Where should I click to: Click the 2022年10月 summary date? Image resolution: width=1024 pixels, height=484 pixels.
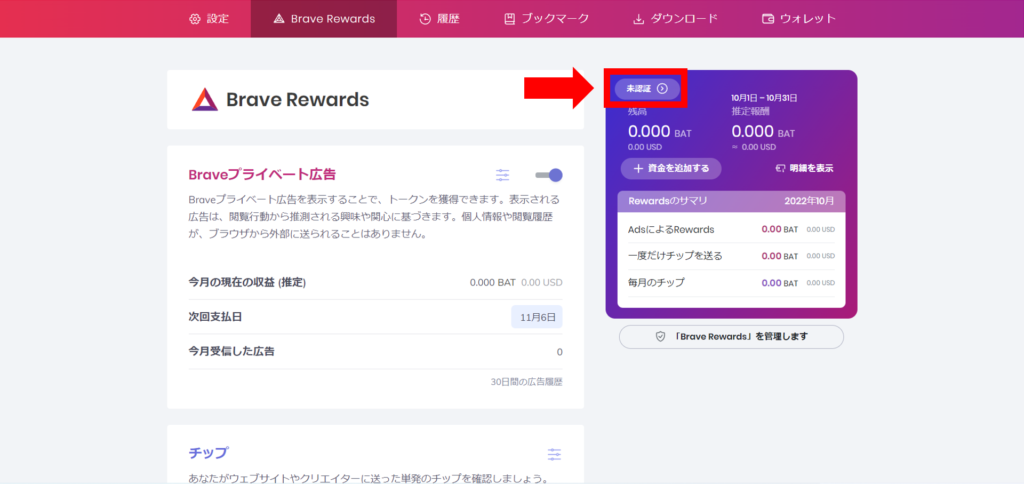pos(809,201)
